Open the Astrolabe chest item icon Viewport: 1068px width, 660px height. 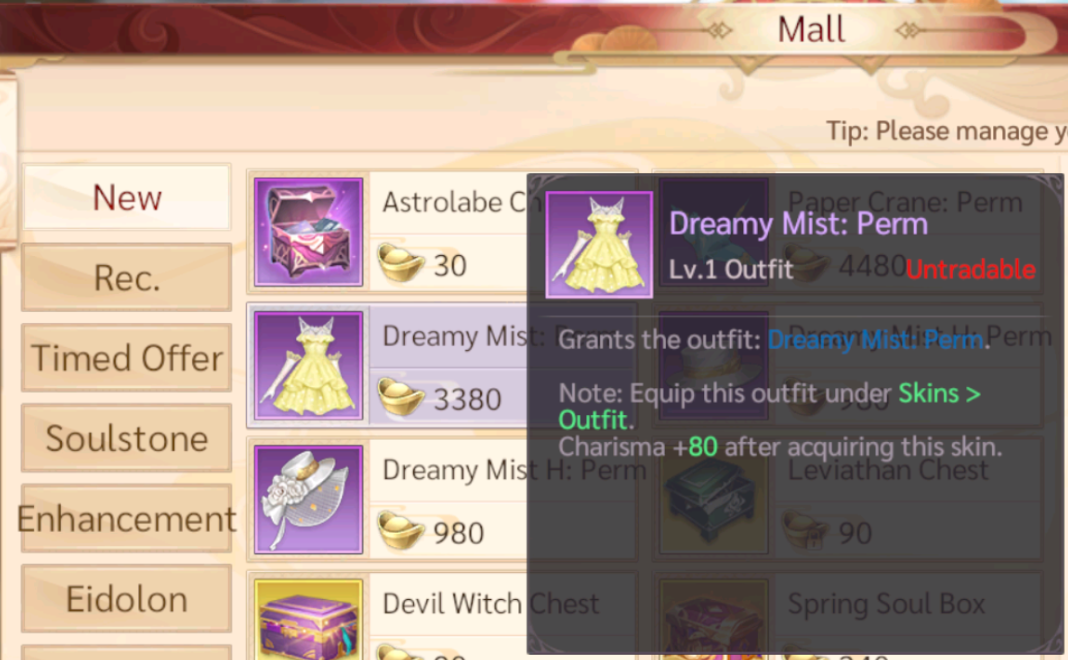(x=309, y=232)
